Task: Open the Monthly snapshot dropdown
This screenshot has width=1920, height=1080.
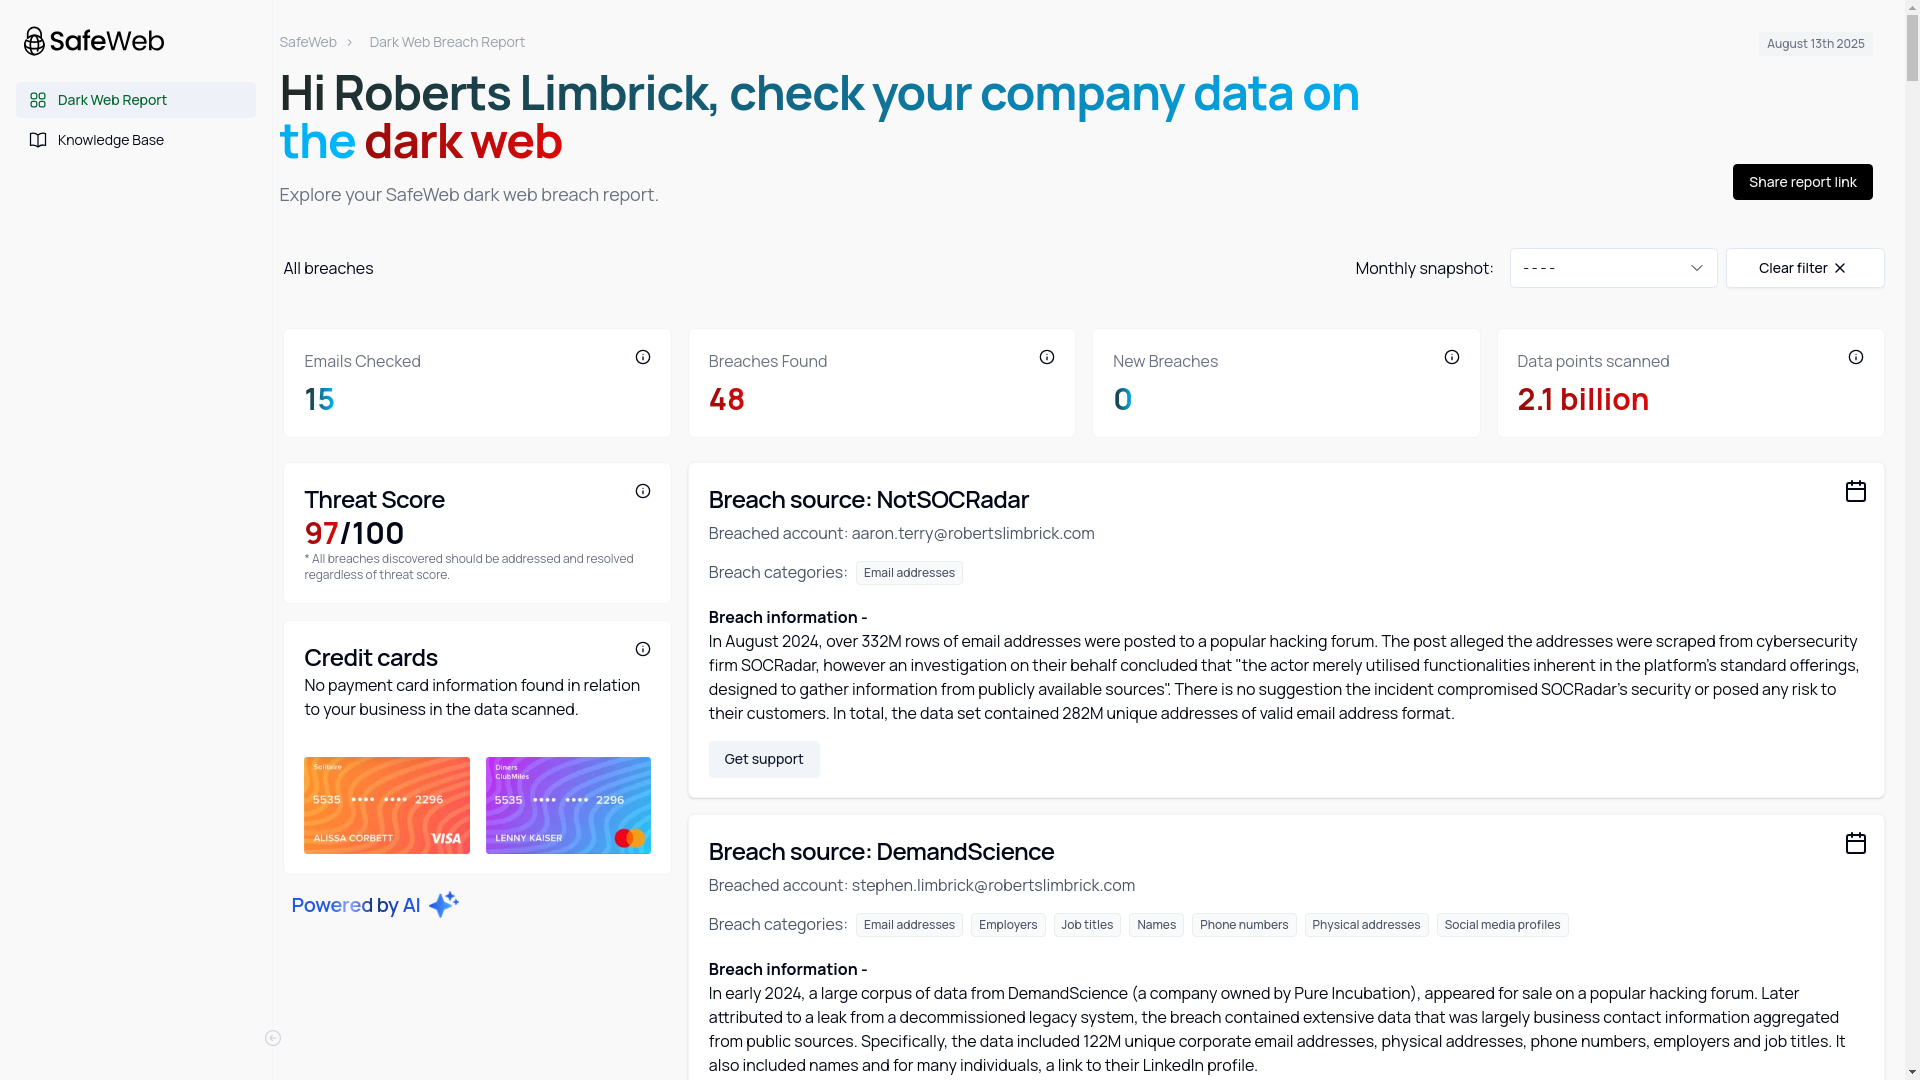Action: click(1613, 268)
